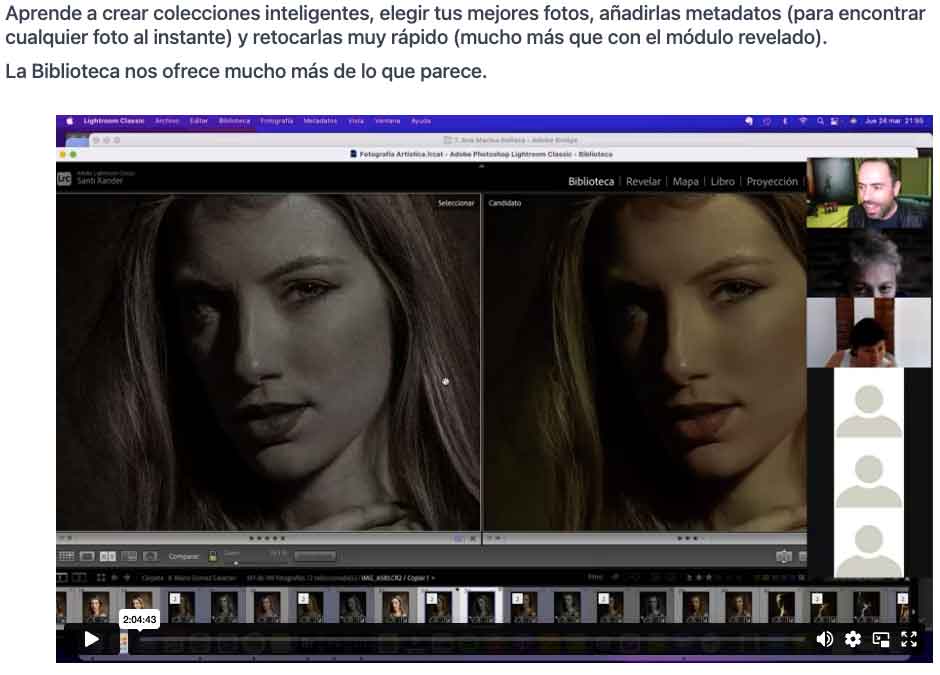Open the video settings gear

pos(852,639)
